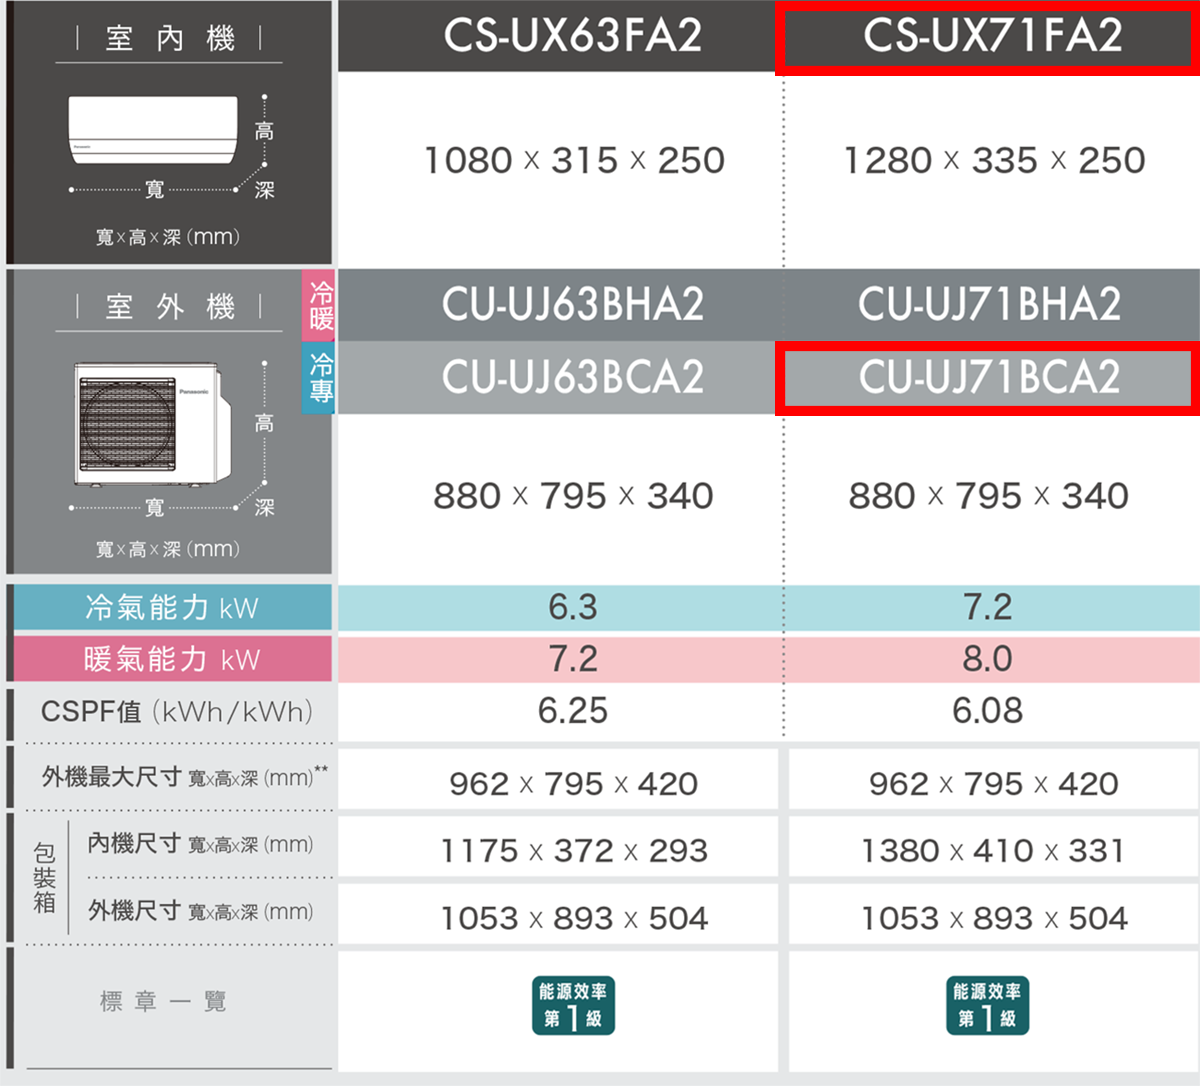Click 962 × 795 × 420 in CS-UX63FA2 column
1200x1086 pixels.
(574, 784)
